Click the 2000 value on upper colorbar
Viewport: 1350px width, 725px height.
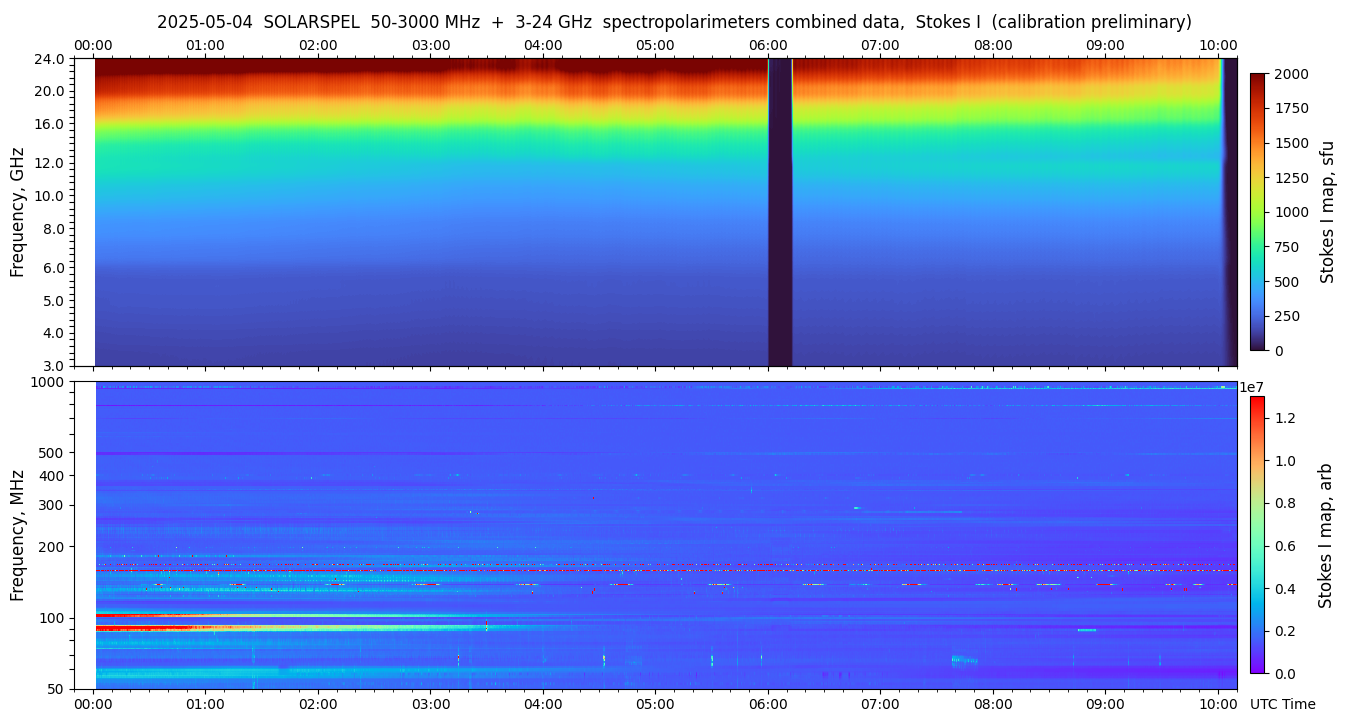1290,74
